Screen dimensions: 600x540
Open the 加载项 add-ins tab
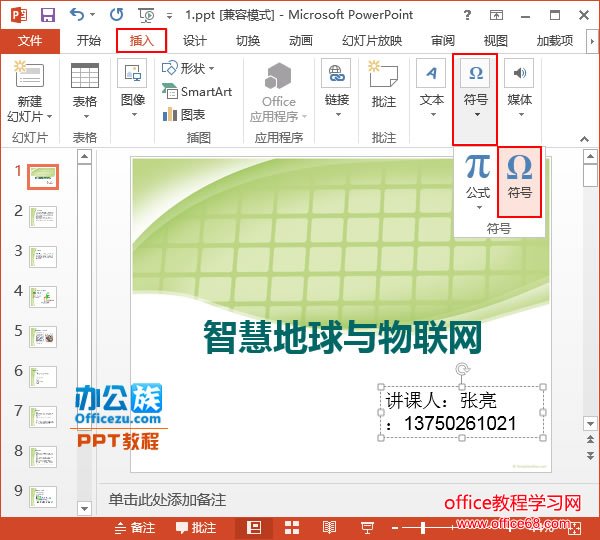click(x=555, y=41)
